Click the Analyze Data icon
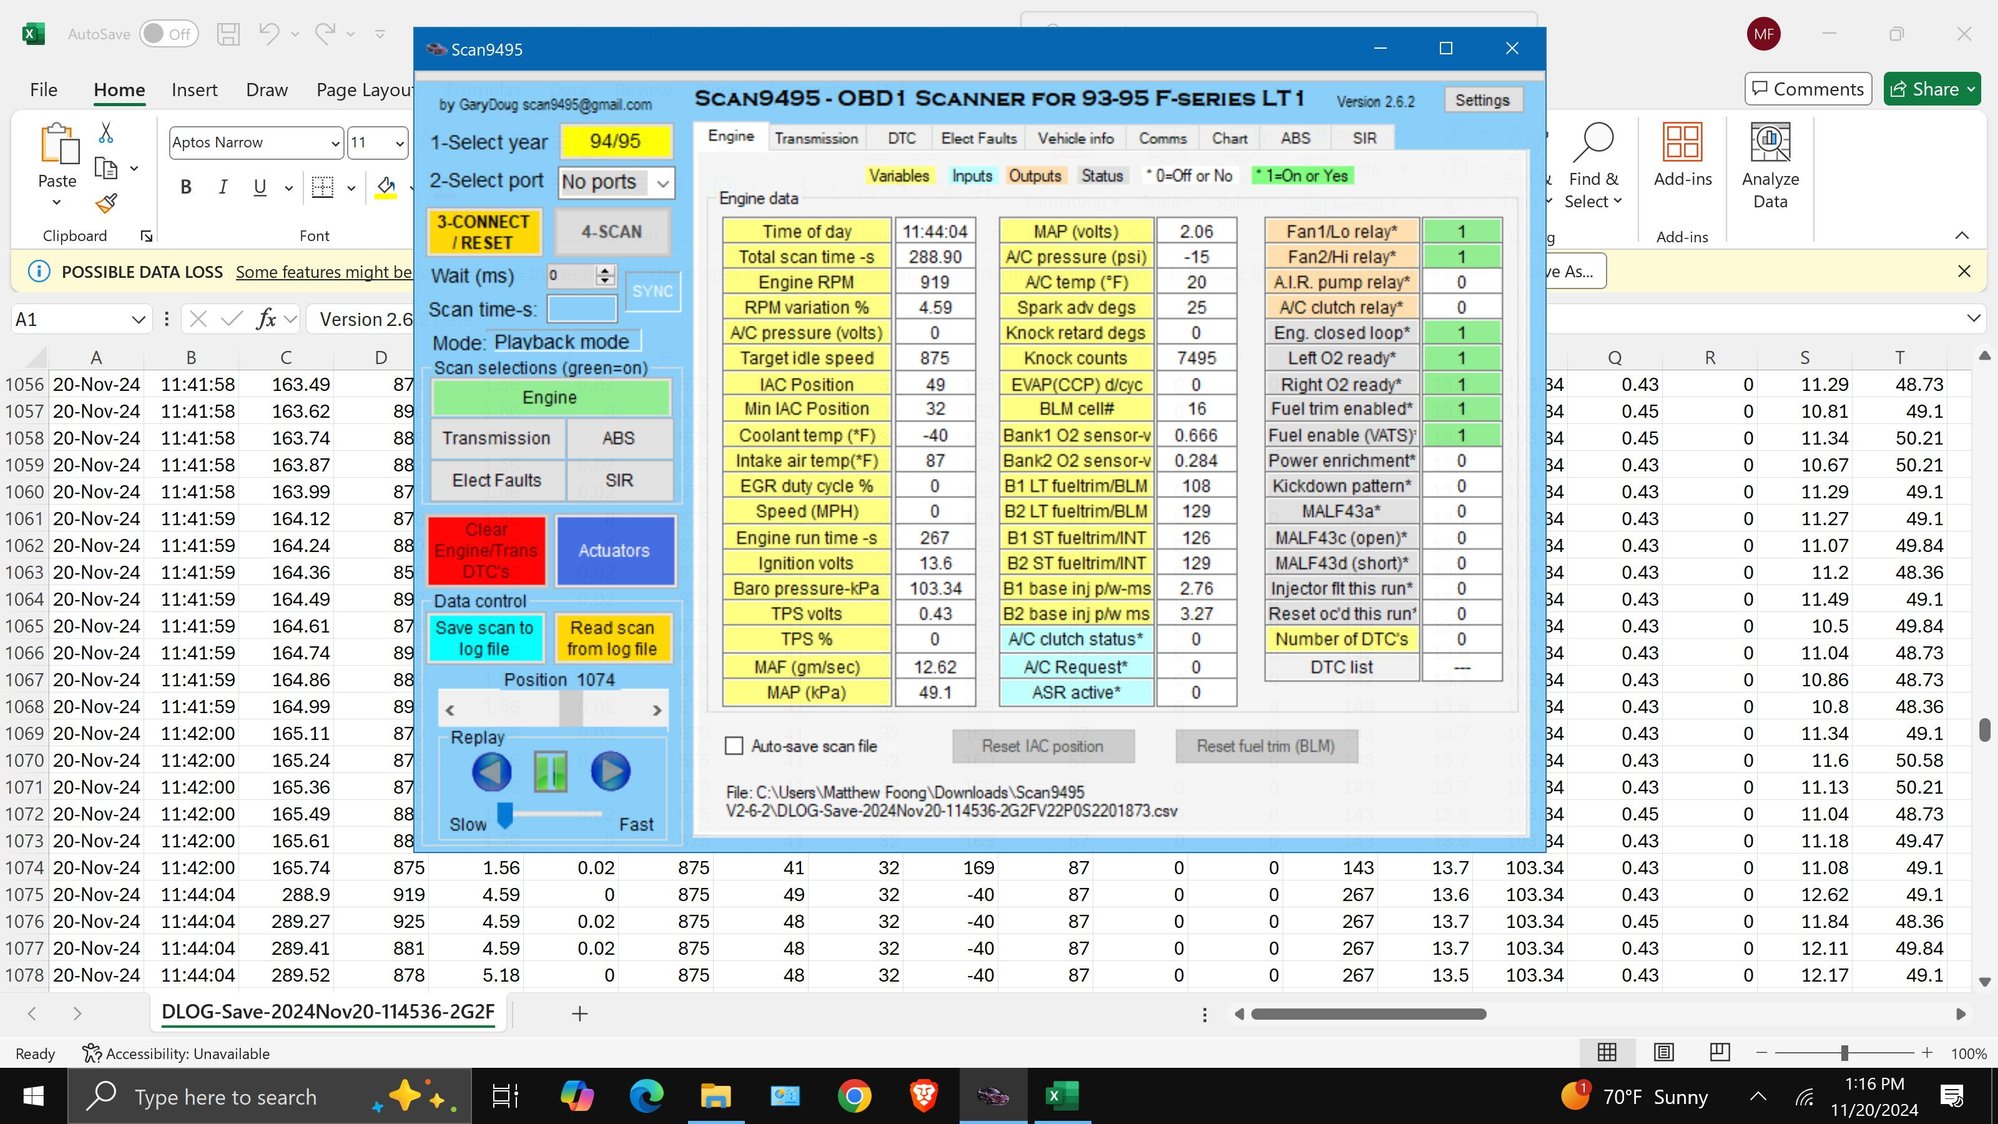 tap(1770, 142)
